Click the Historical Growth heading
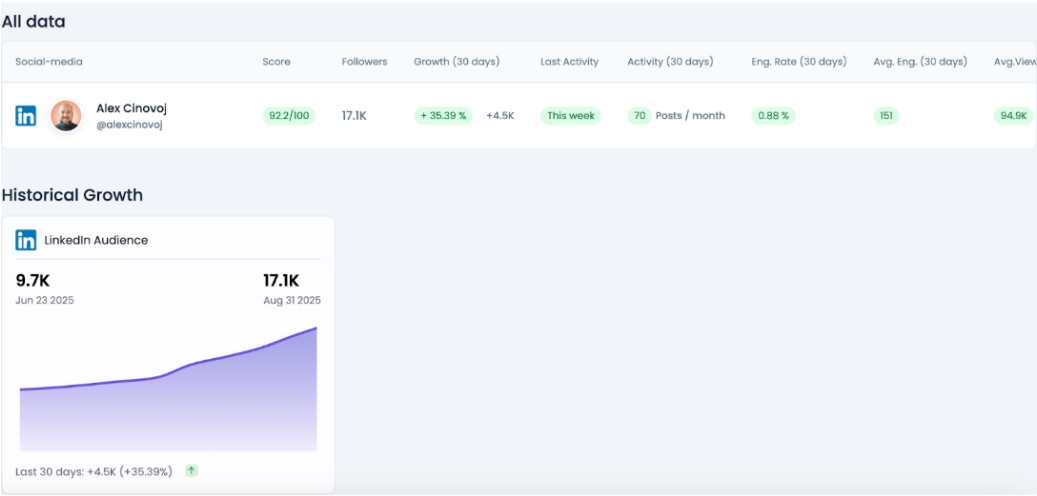Image resolution: width=1037 pixels, height=496 pixels. tap(72, 195)
